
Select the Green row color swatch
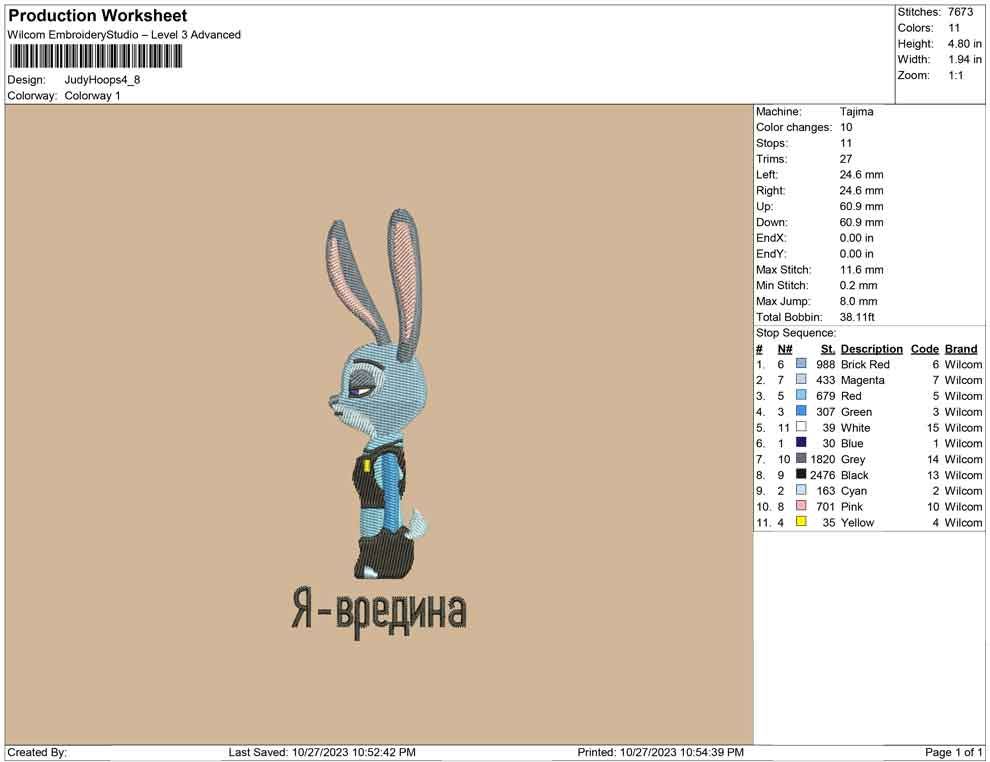click(x=801, y=411)
